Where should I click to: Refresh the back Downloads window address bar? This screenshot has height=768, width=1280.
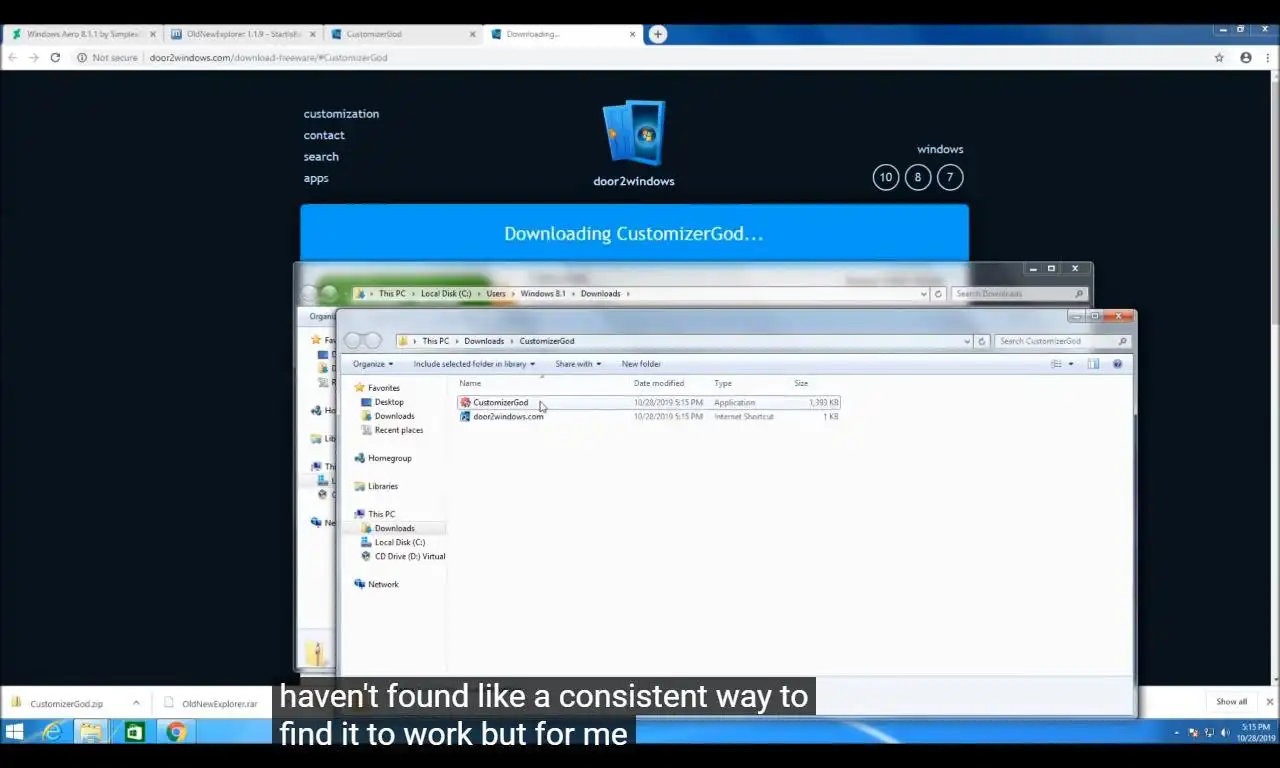tap(938, 293)
